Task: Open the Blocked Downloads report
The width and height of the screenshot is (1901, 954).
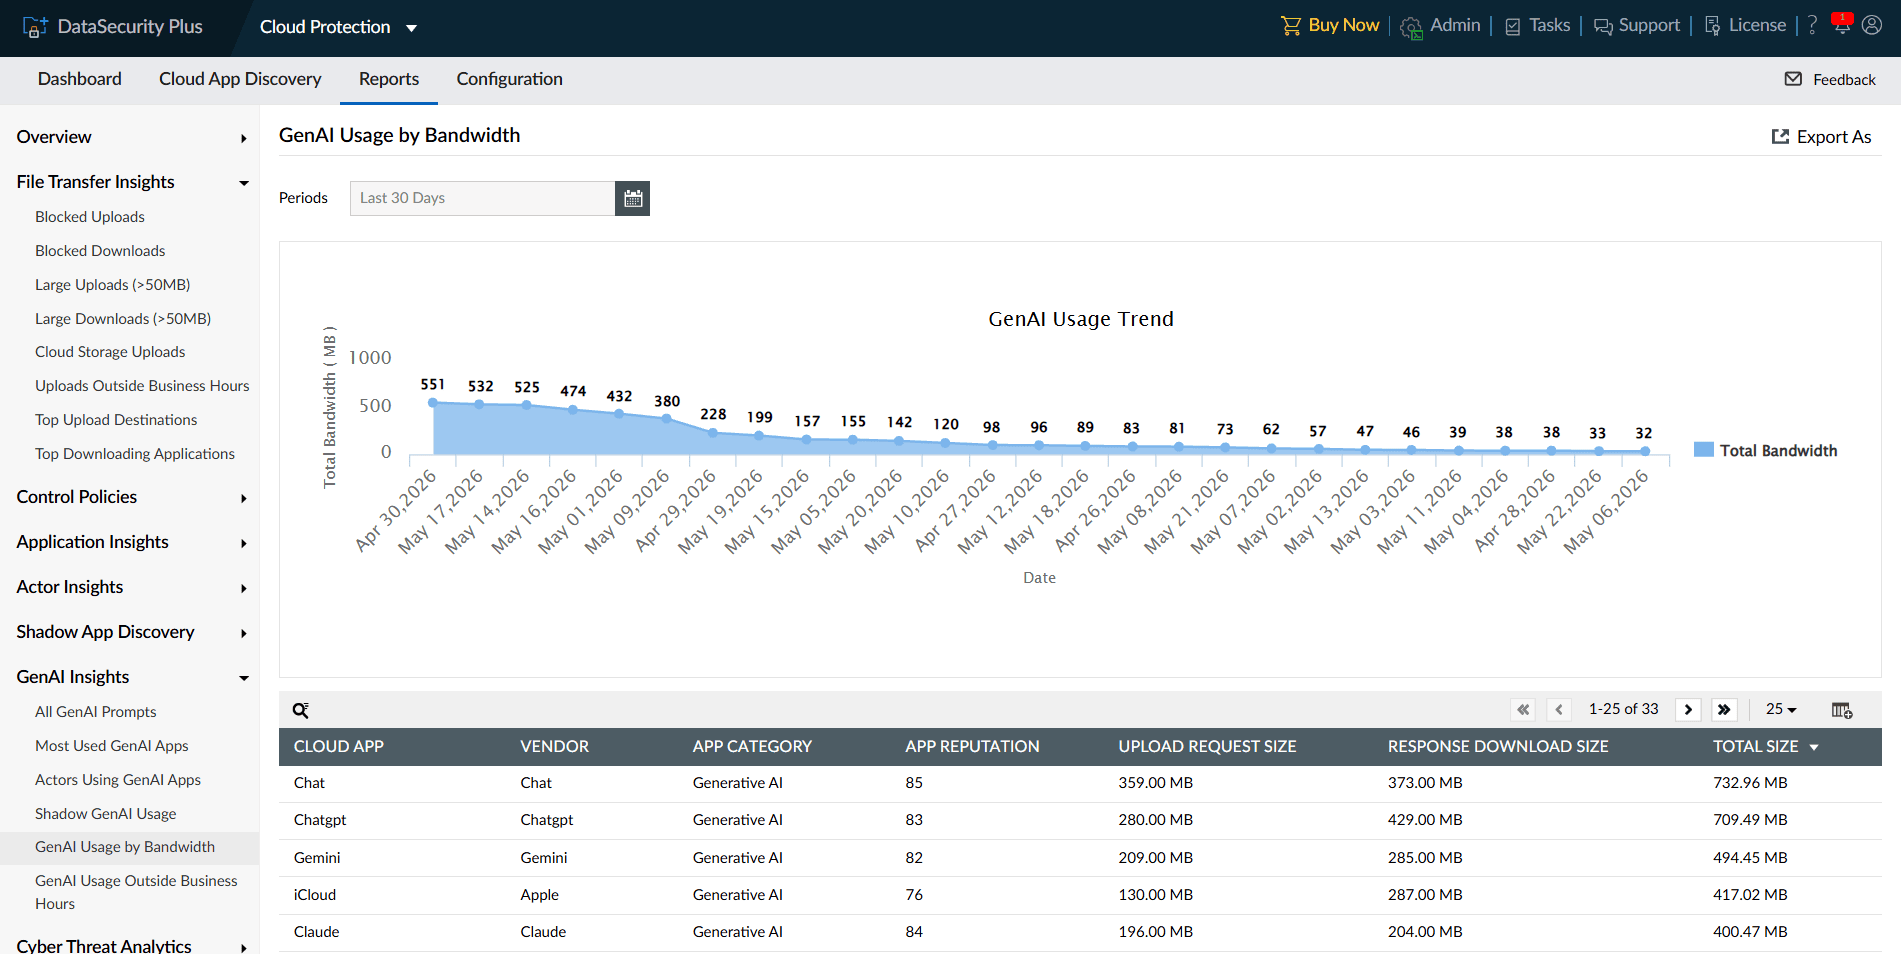Action: pyautogui.click(x=100, y=251)
